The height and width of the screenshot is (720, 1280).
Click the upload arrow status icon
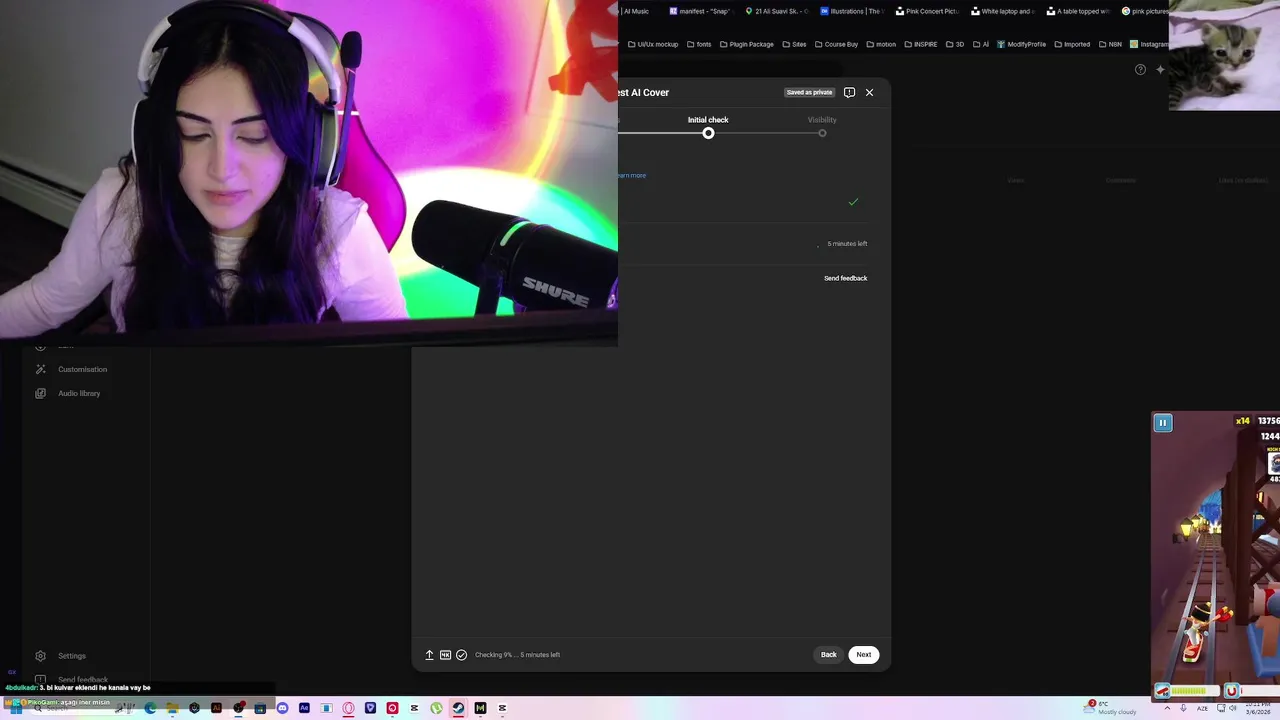[430, 655]
